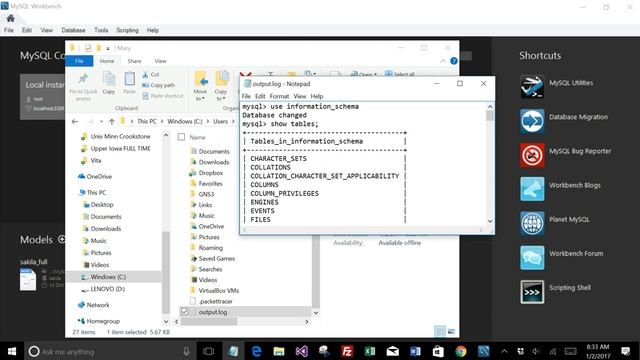Switch to Explorer Share tab
Viewport: 640px width, 360px height.
134,61
